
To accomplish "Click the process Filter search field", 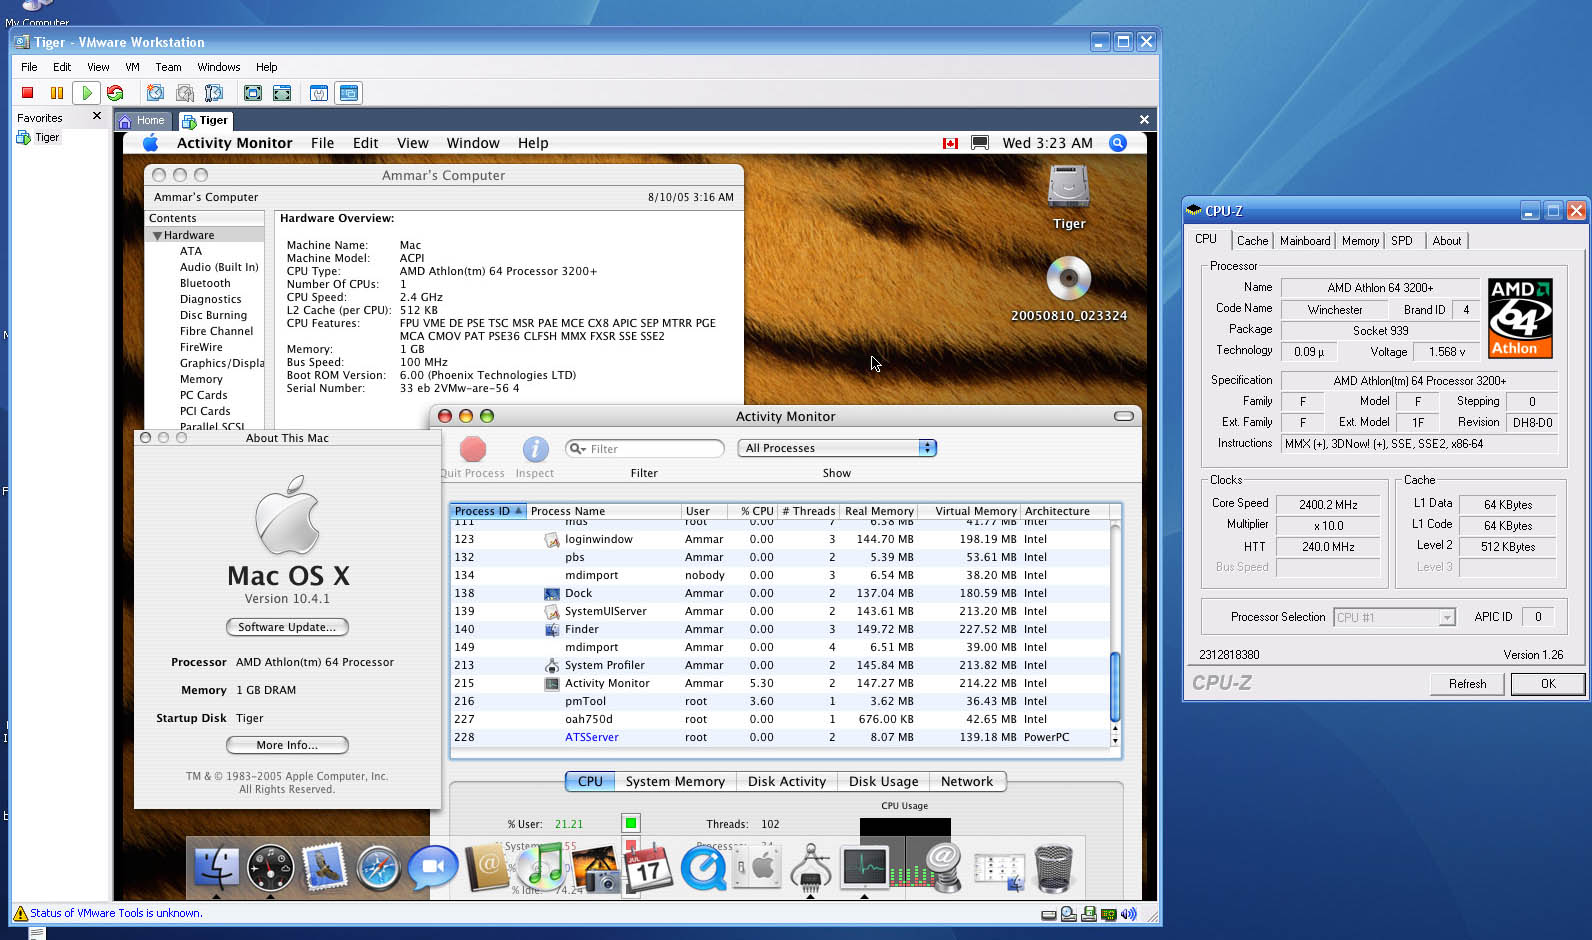I will (x=644, y=449).
